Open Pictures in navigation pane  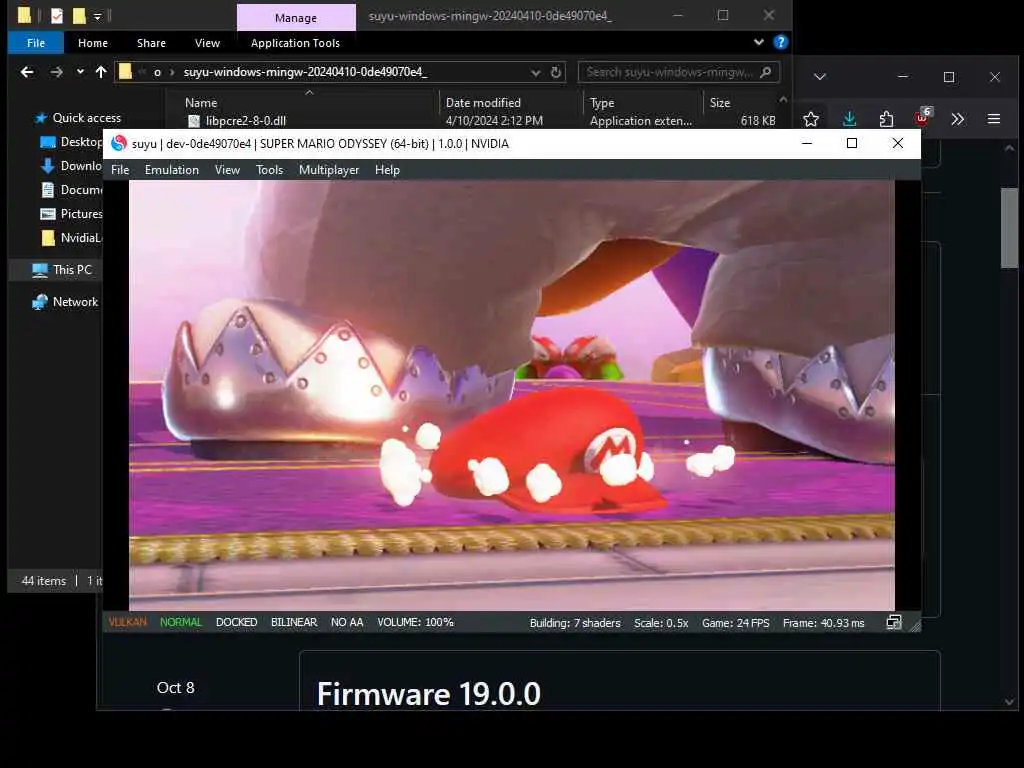(71, 214)
